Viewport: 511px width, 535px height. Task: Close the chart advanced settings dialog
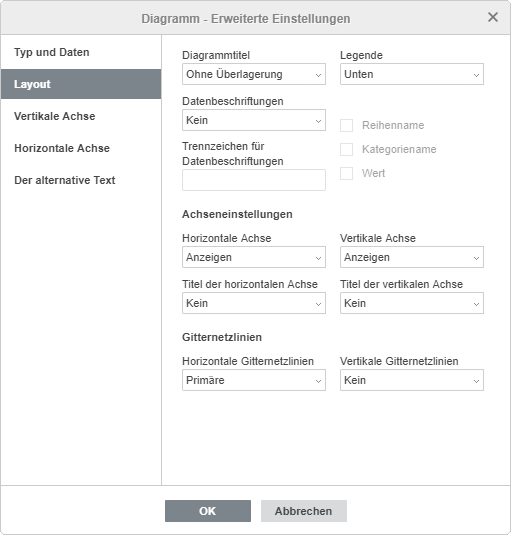click(x=493, y=17)
